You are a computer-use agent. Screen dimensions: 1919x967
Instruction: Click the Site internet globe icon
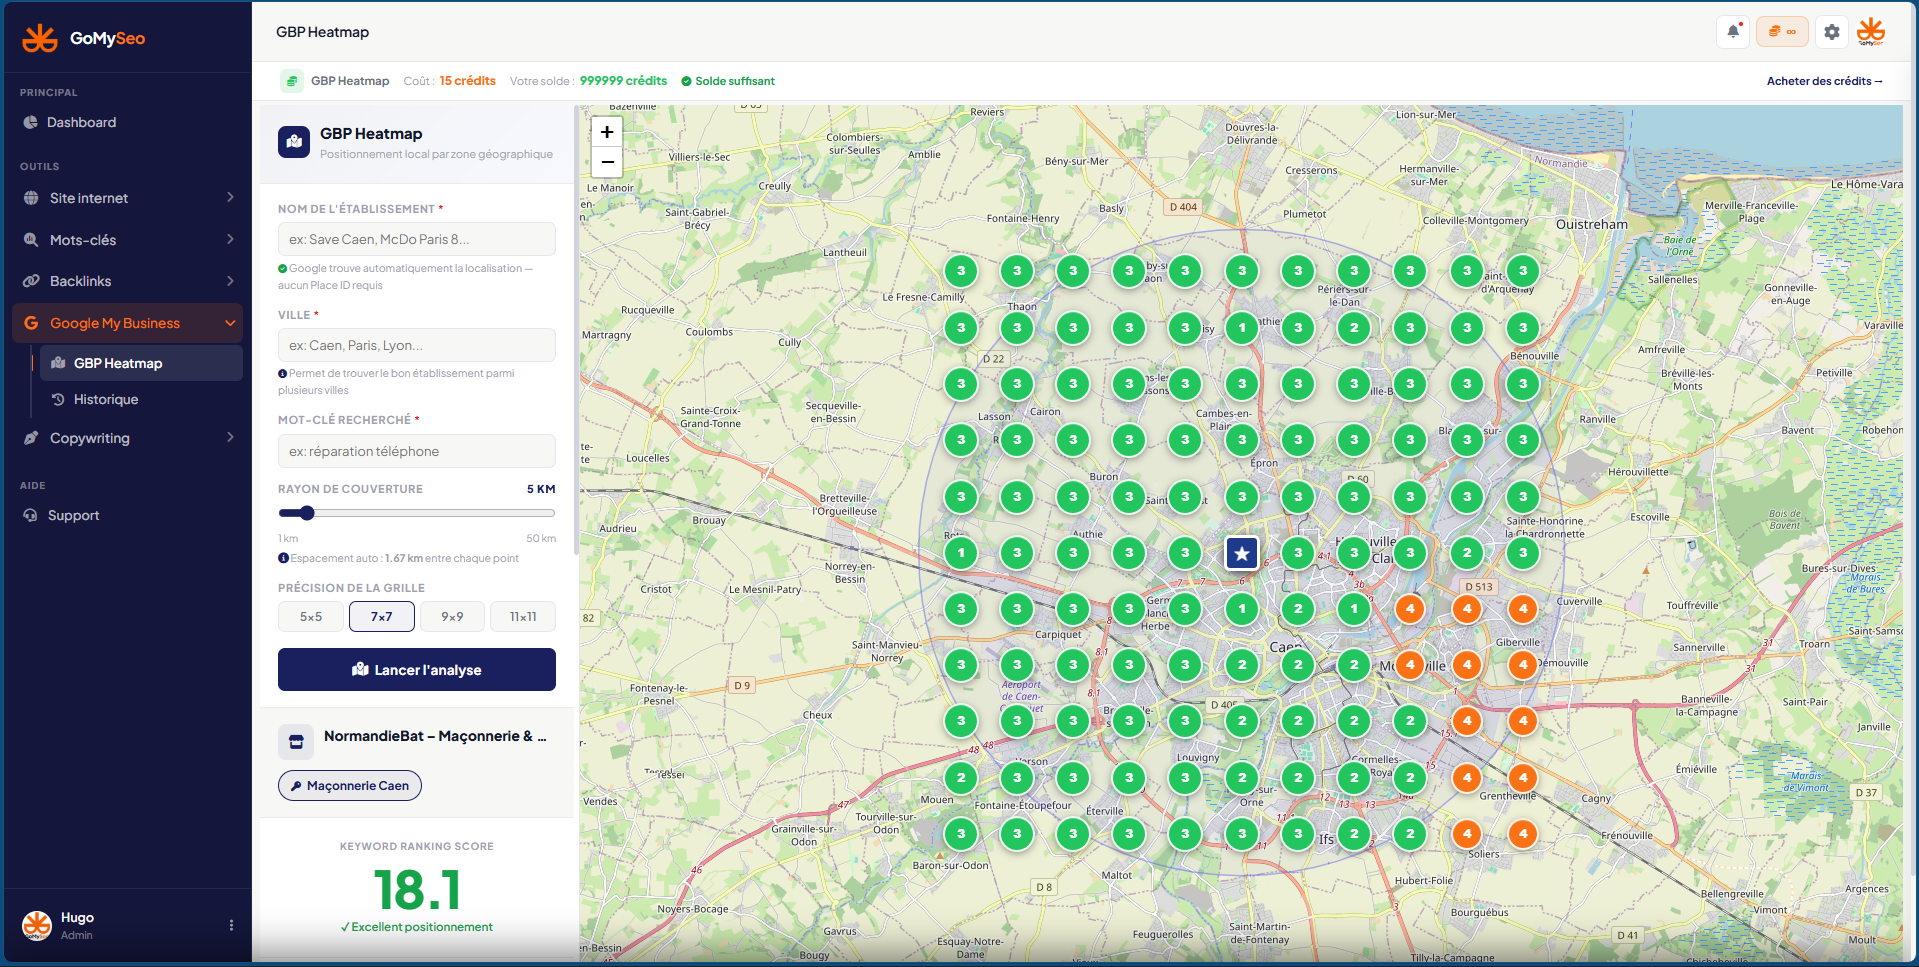coord(31,198)
